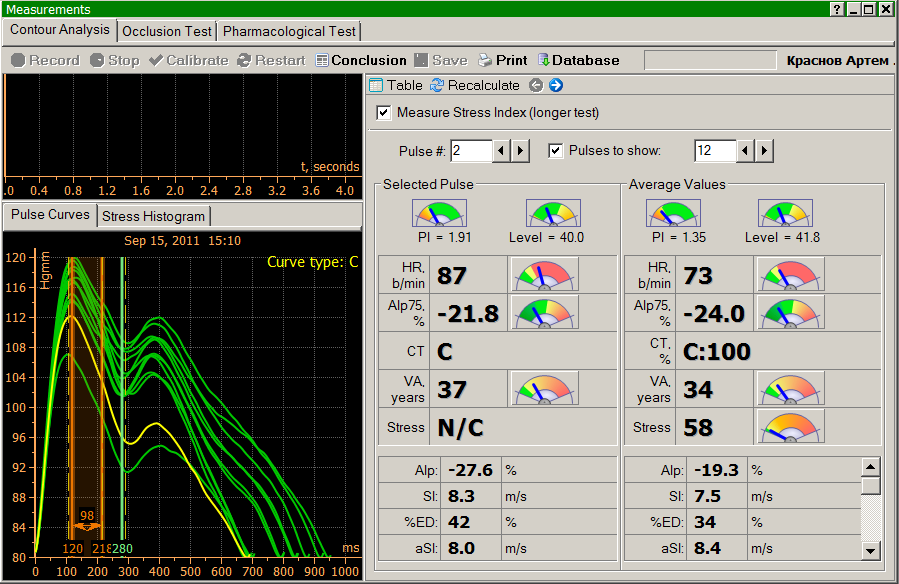Image resolution: width=899 pixels, height=584 pixels.
Task: Switch to the Stress Histogram tab
Action: (153, 216)
